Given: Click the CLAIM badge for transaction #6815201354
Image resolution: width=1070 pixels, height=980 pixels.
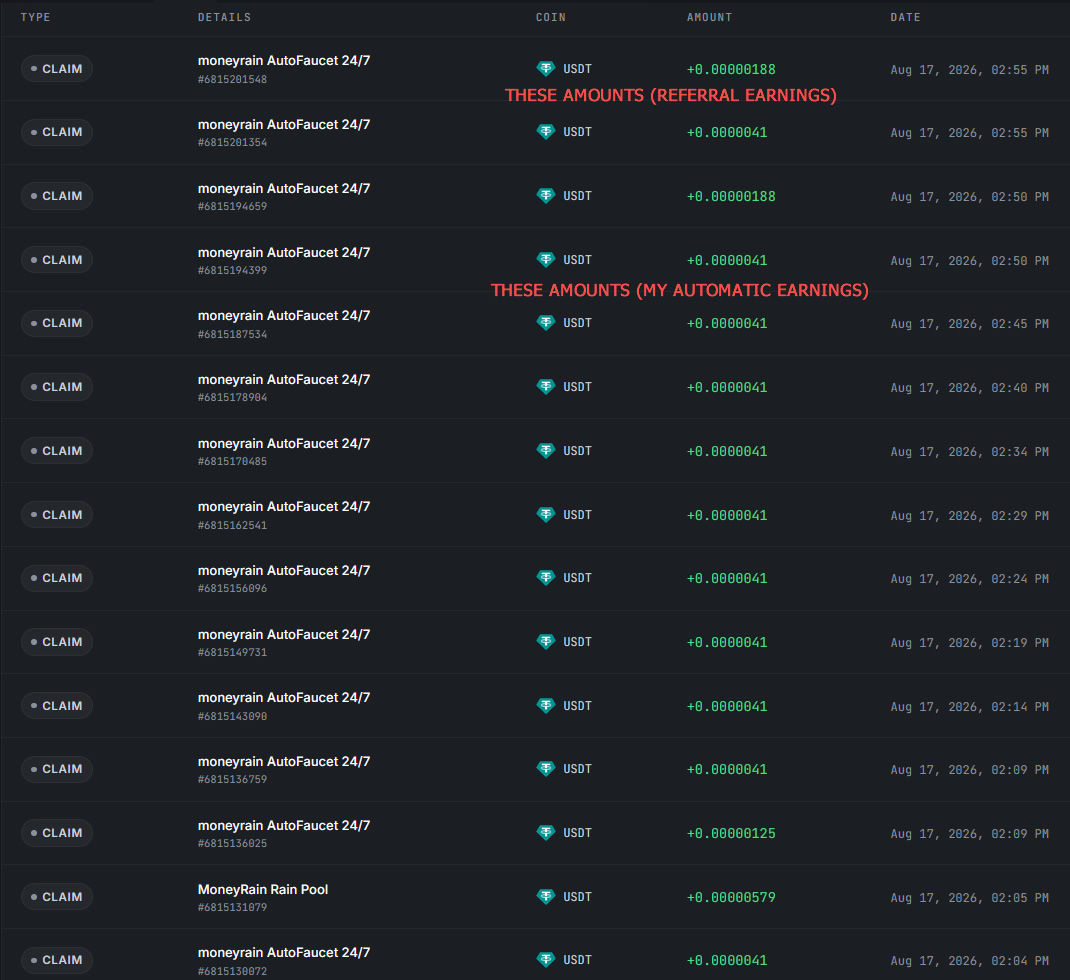Looking at the screenshot, I should coord(57,132).
